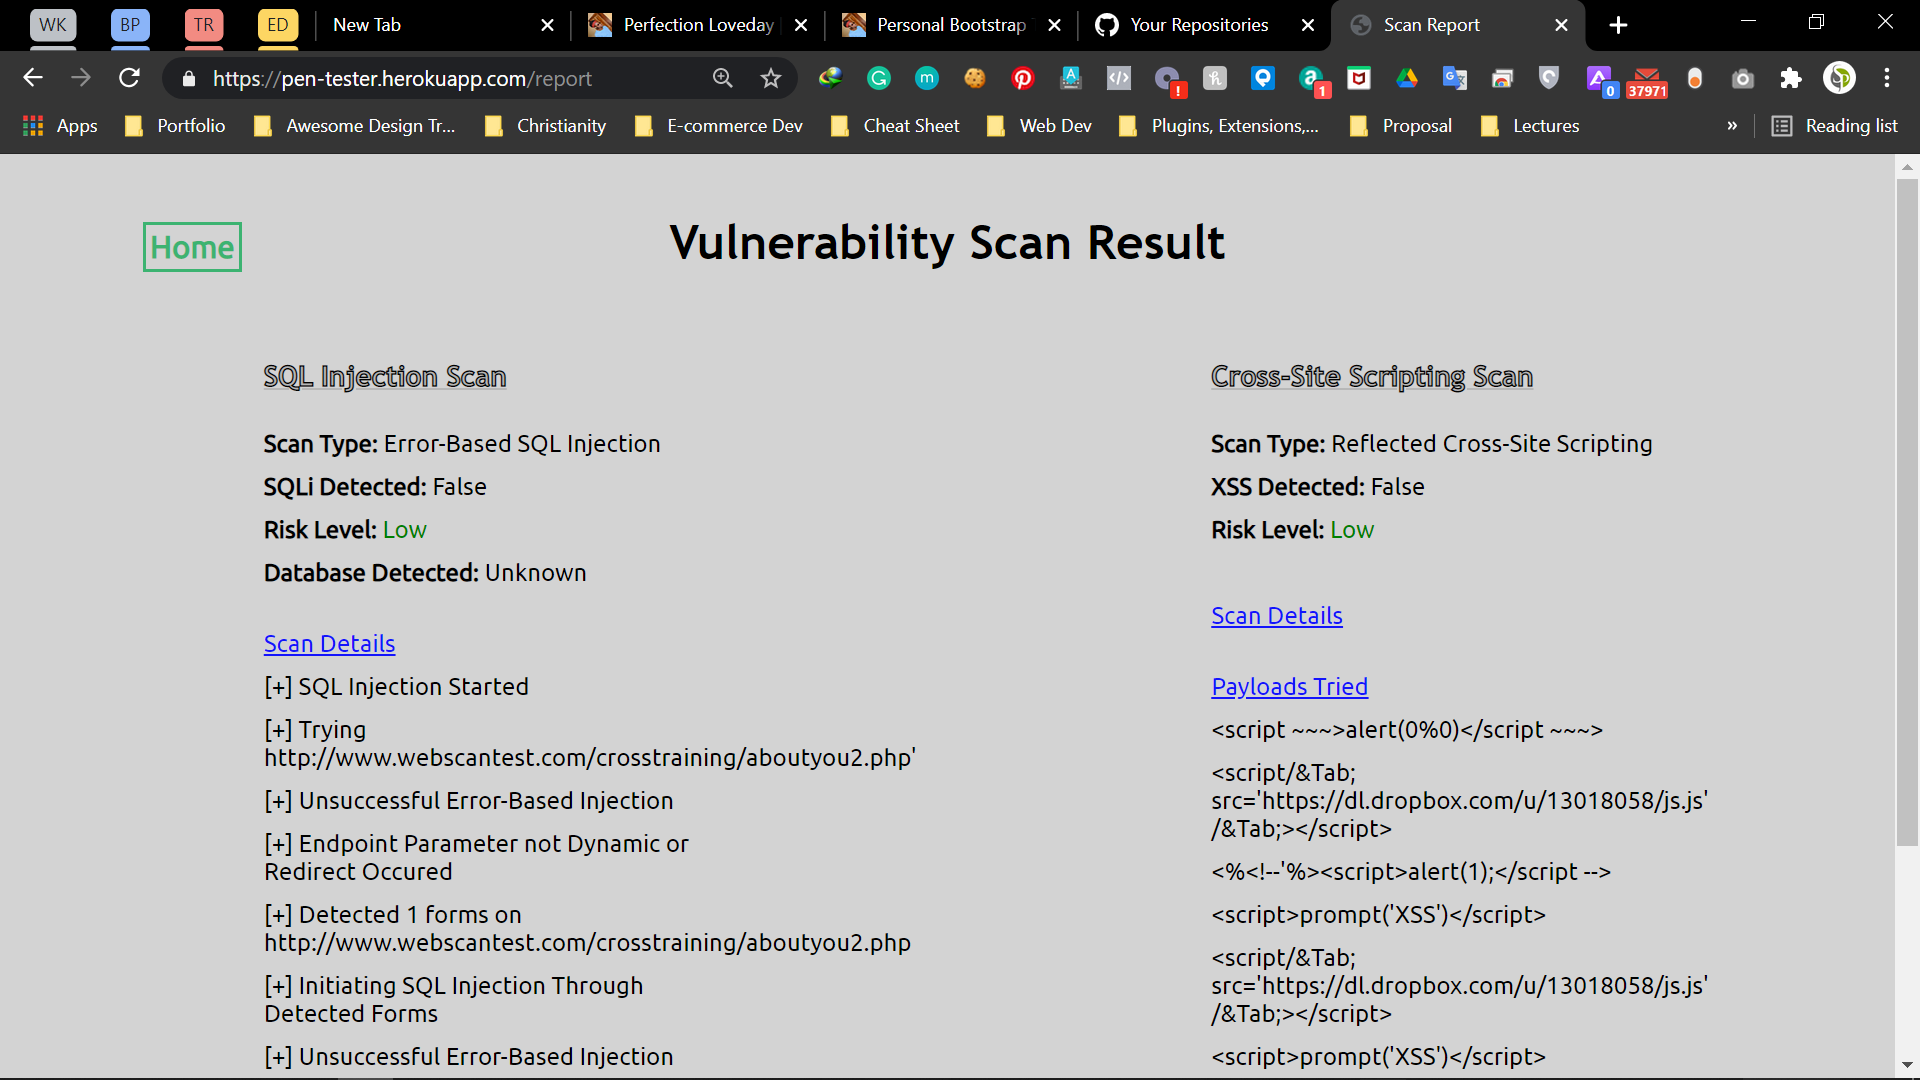Open Chrome's three-dot menu
Viewport: 1920px width, 1080px height.
[1887, 78]
